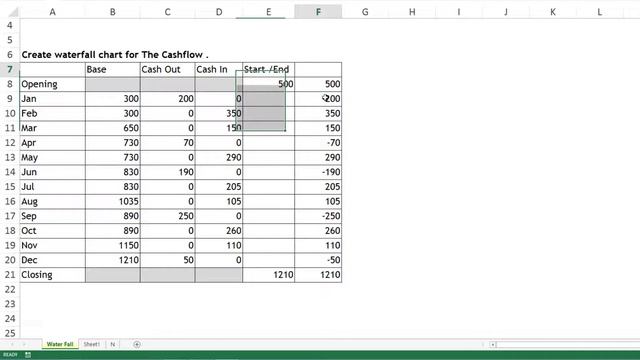Click the READY status indicator
Image resolution: width=640 pixels, height=360 pixels.
pyautogui.click(x=11, y=355)
